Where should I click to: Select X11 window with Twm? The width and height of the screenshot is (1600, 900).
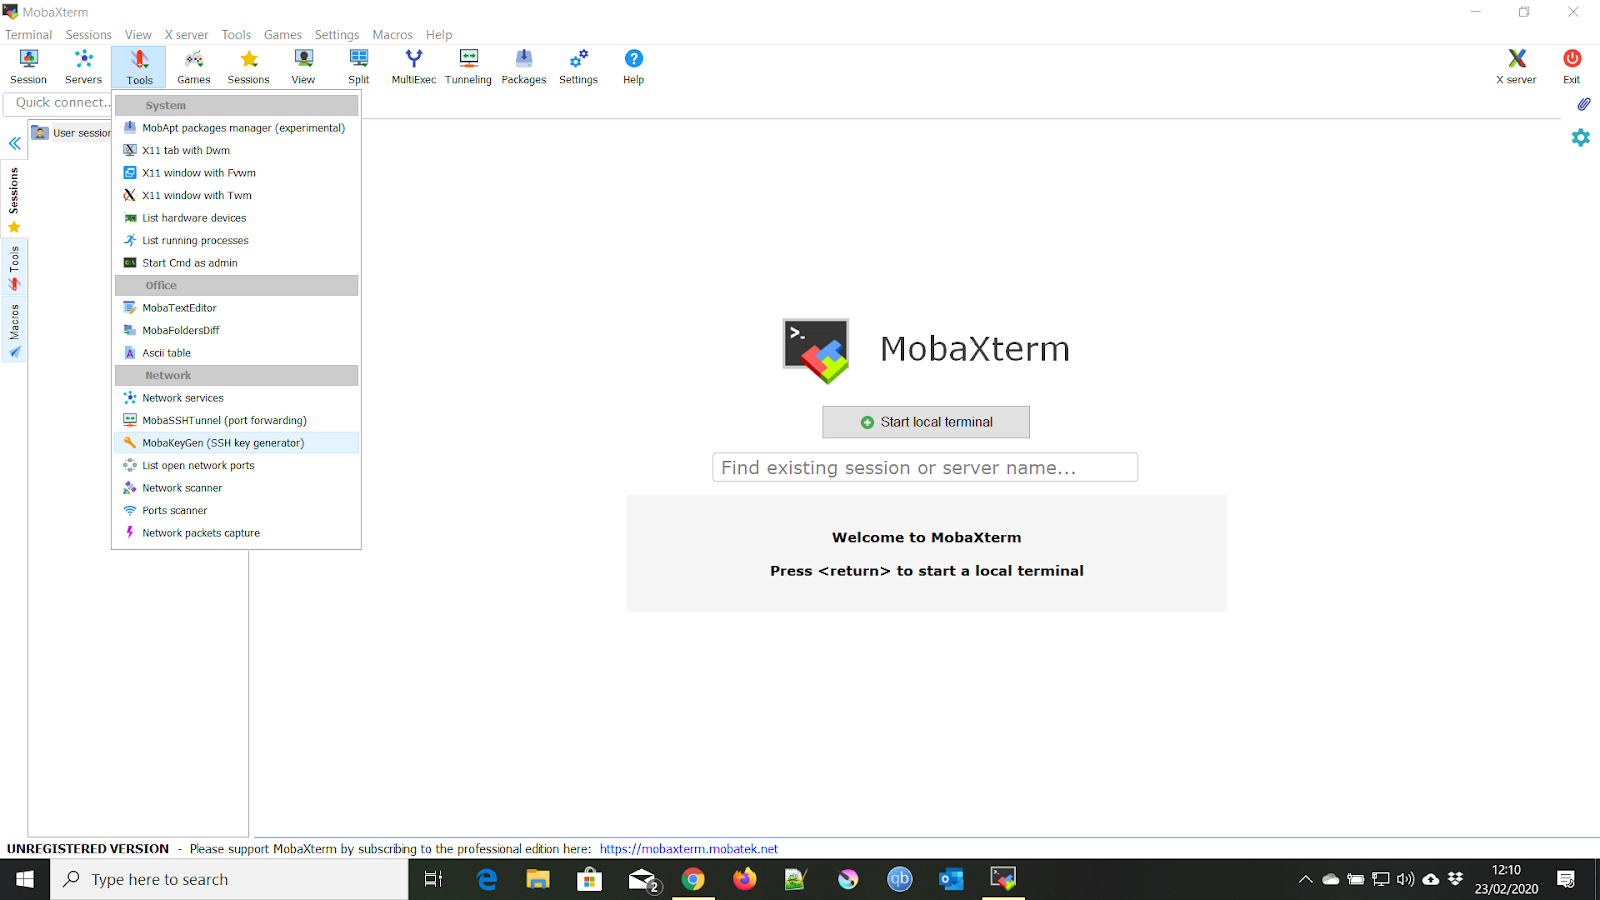237,195
